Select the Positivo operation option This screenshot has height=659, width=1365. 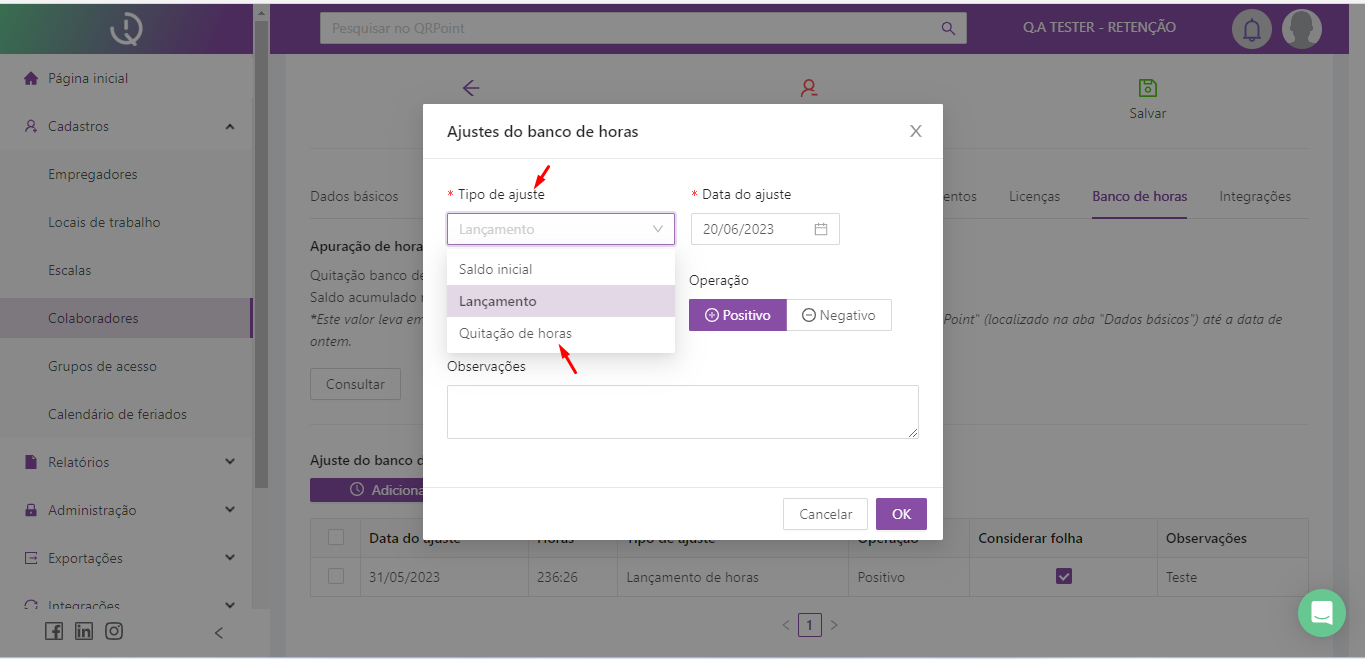[738, 315]
